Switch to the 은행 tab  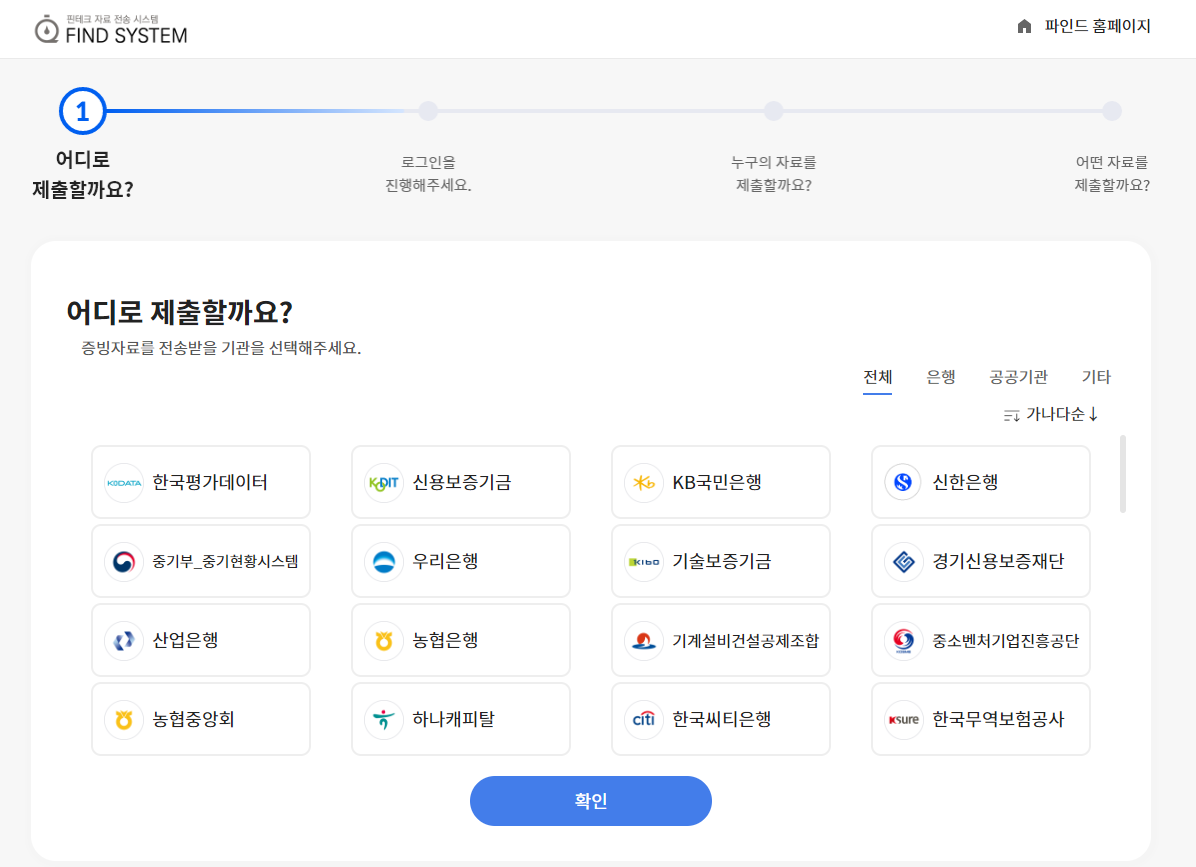(x=940, y=377)
